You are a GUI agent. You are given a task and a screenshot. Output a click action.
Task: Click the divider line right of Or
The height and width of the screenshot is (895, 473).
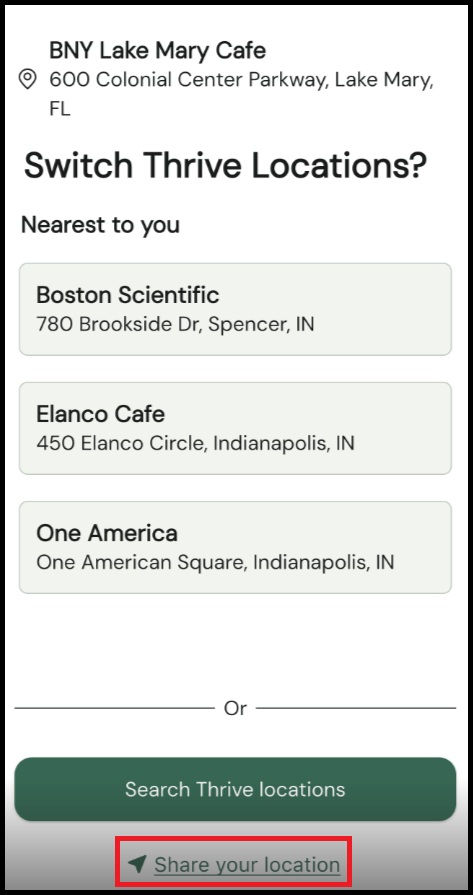tap(356, 708)
